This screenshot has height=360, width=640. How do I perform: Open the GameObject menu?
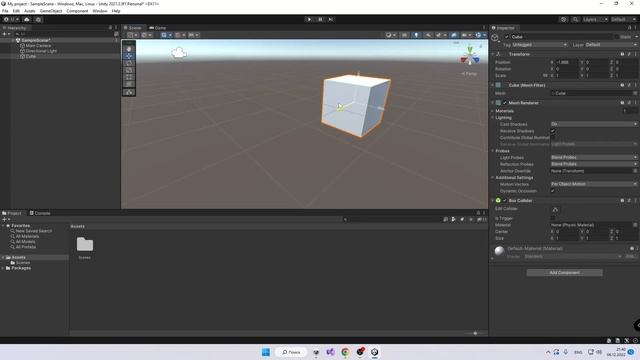coord(51,11)
